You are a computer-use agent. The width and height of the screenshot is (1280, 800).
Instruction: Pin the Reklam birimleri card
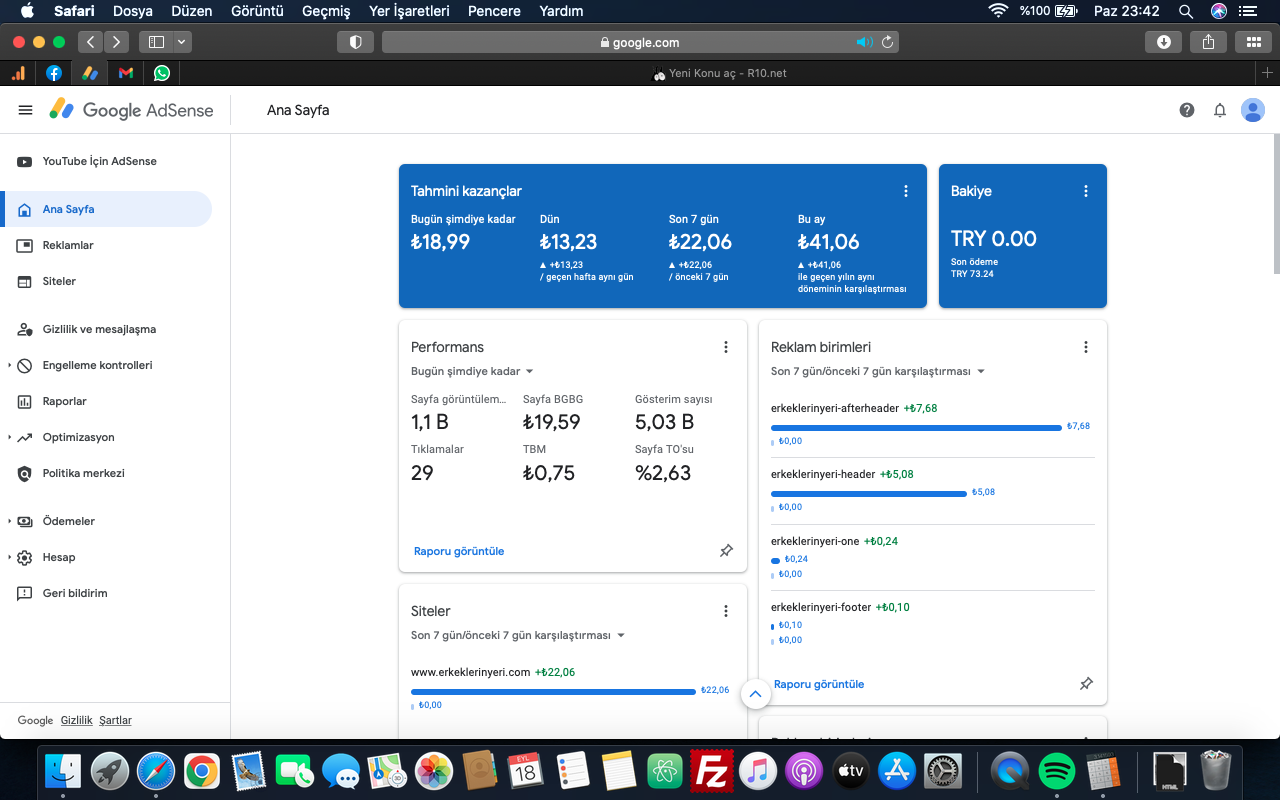coord(1086,684)
